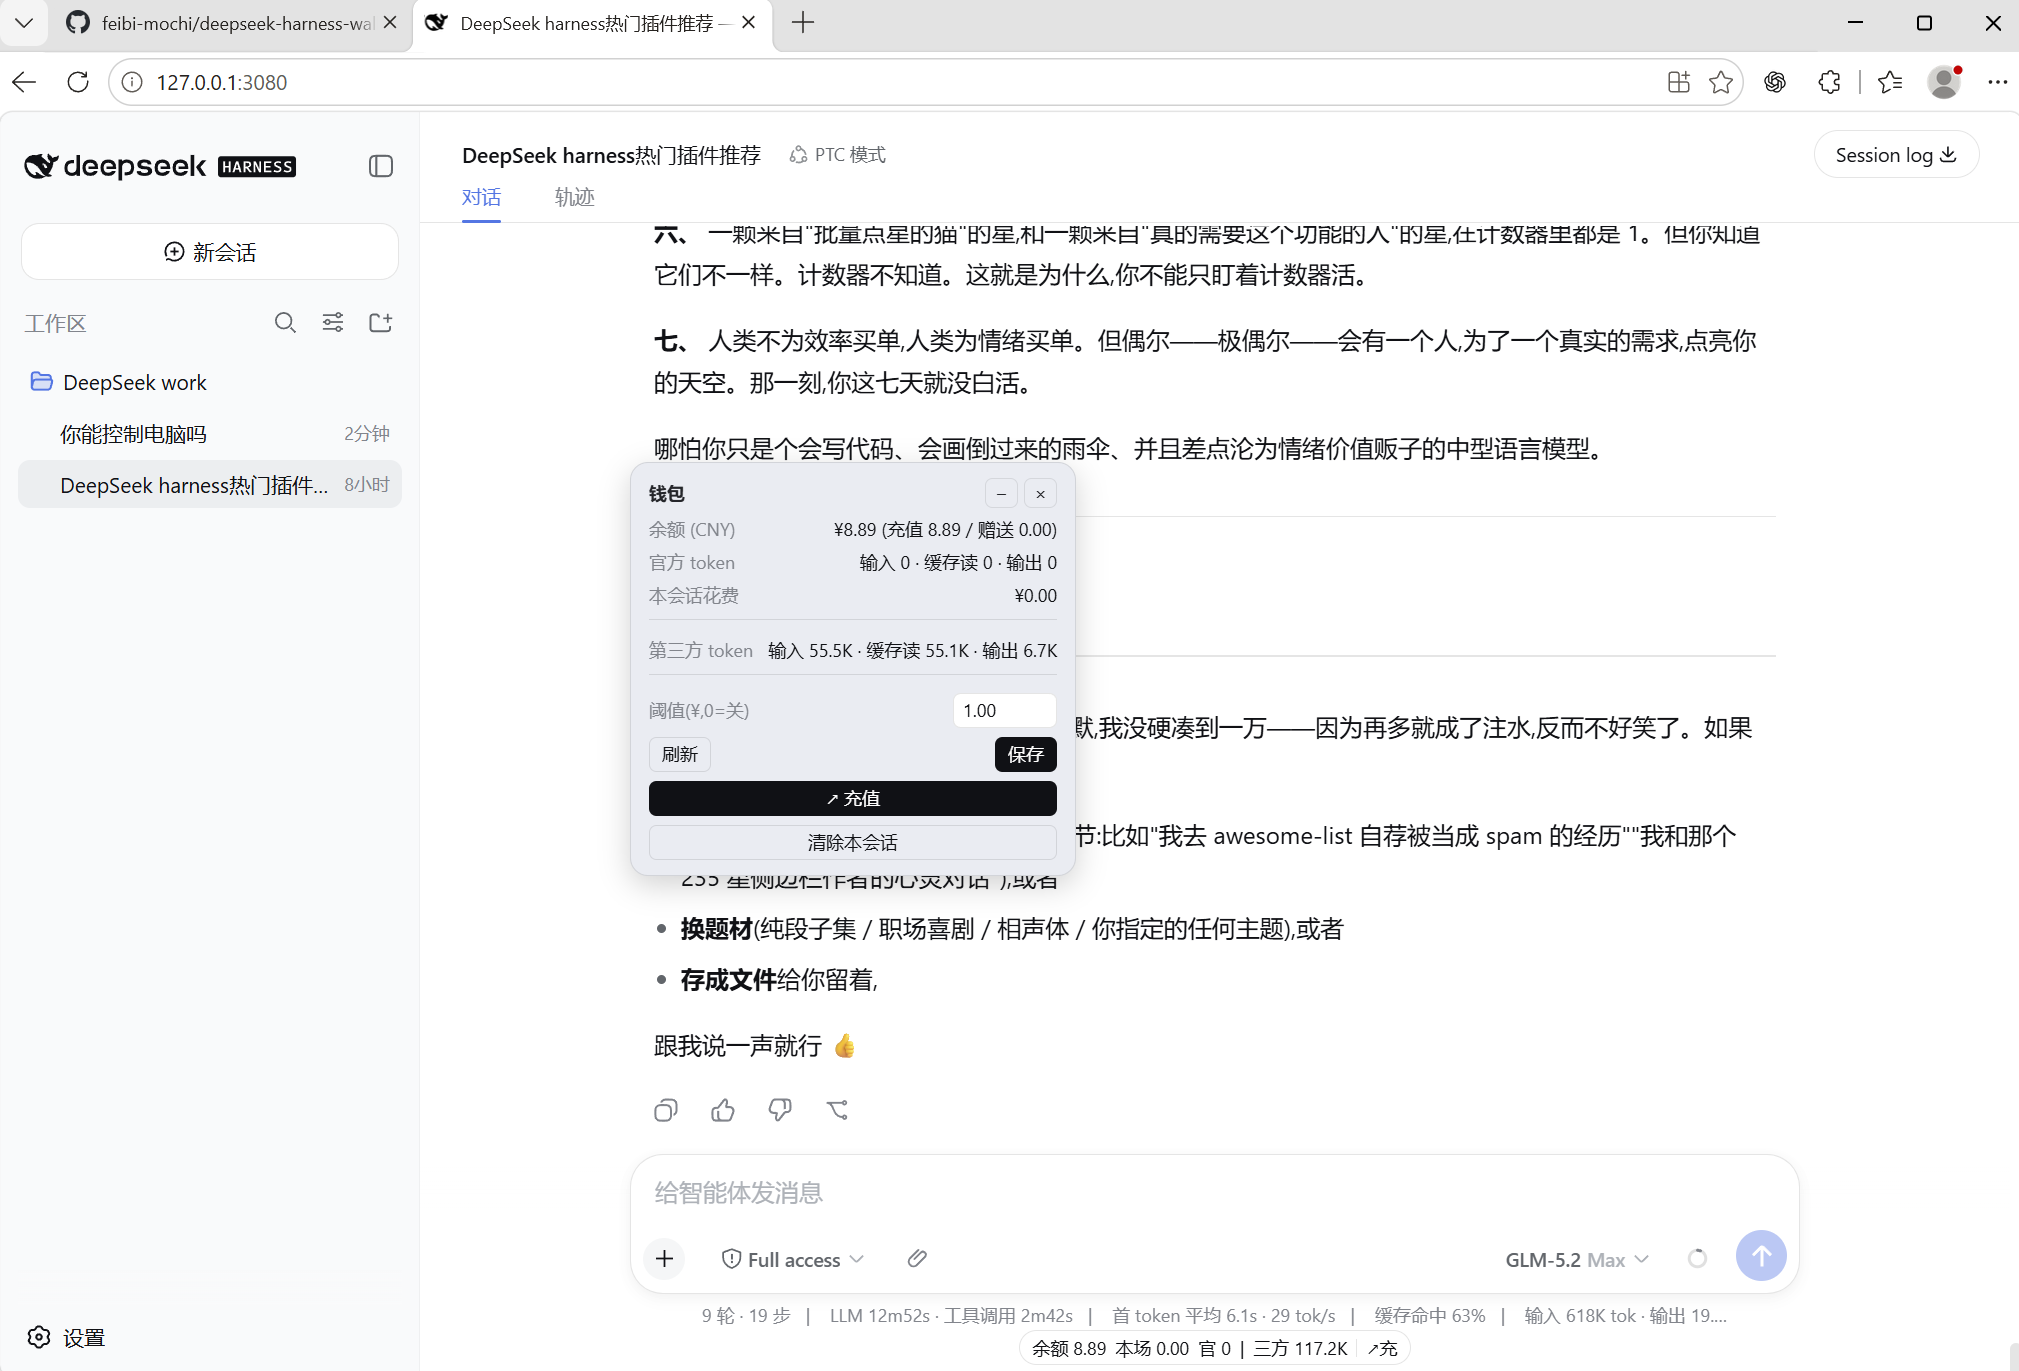Open 你能控制电脑吗 conversation

(210, 434)
